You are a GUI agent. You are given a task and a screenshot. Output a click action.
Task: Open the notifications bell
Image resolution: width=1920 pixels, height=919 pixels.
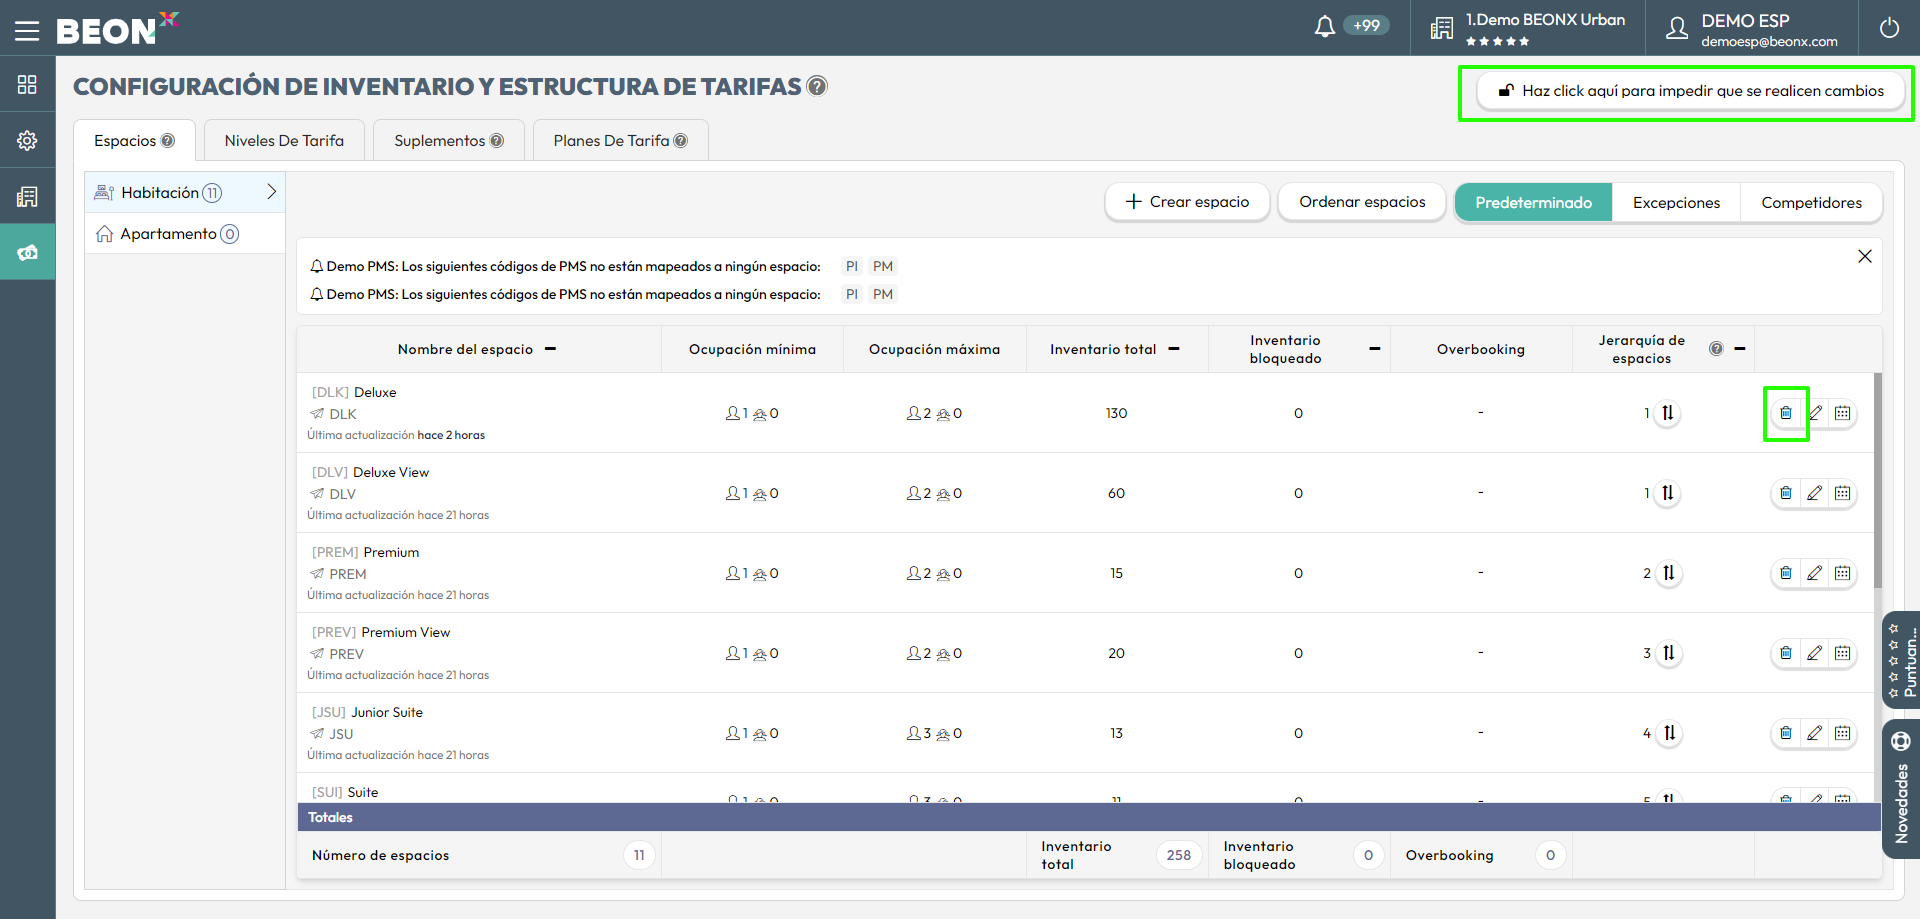(x=1325, y=26)
